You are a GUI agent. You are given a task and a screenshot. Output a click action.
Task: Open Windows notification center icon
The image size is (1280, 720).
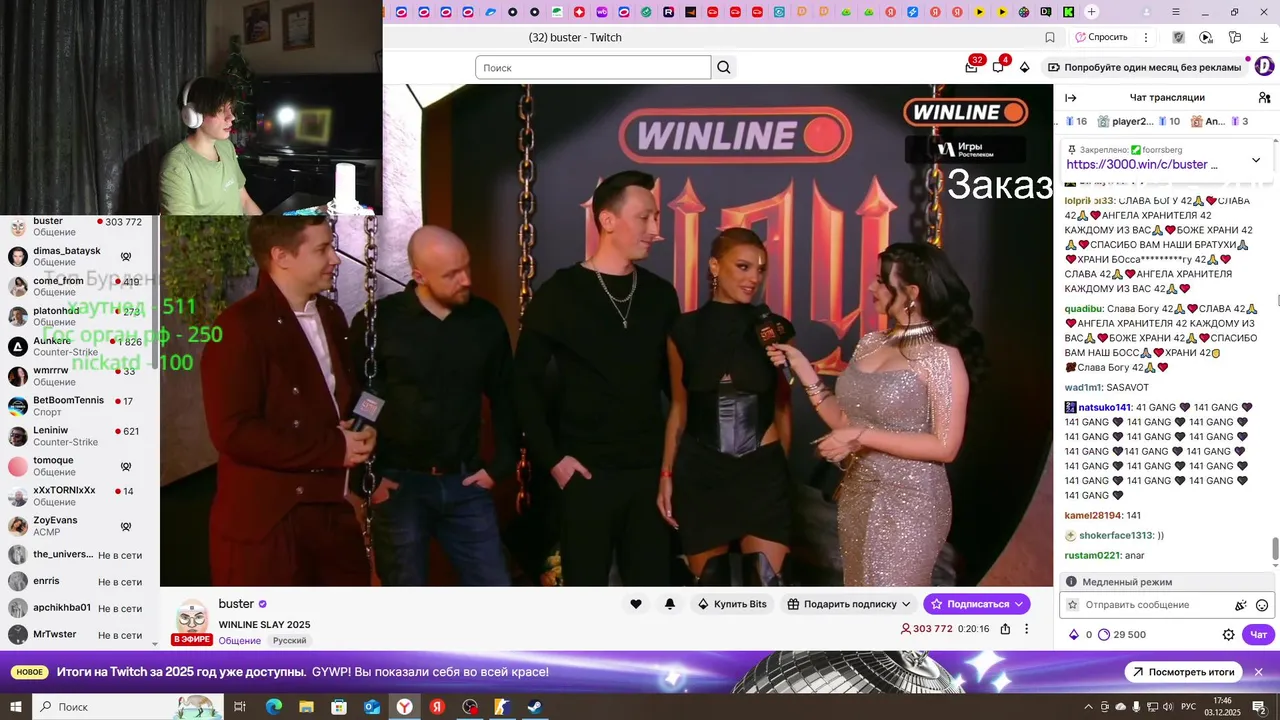coord(1260,707)
